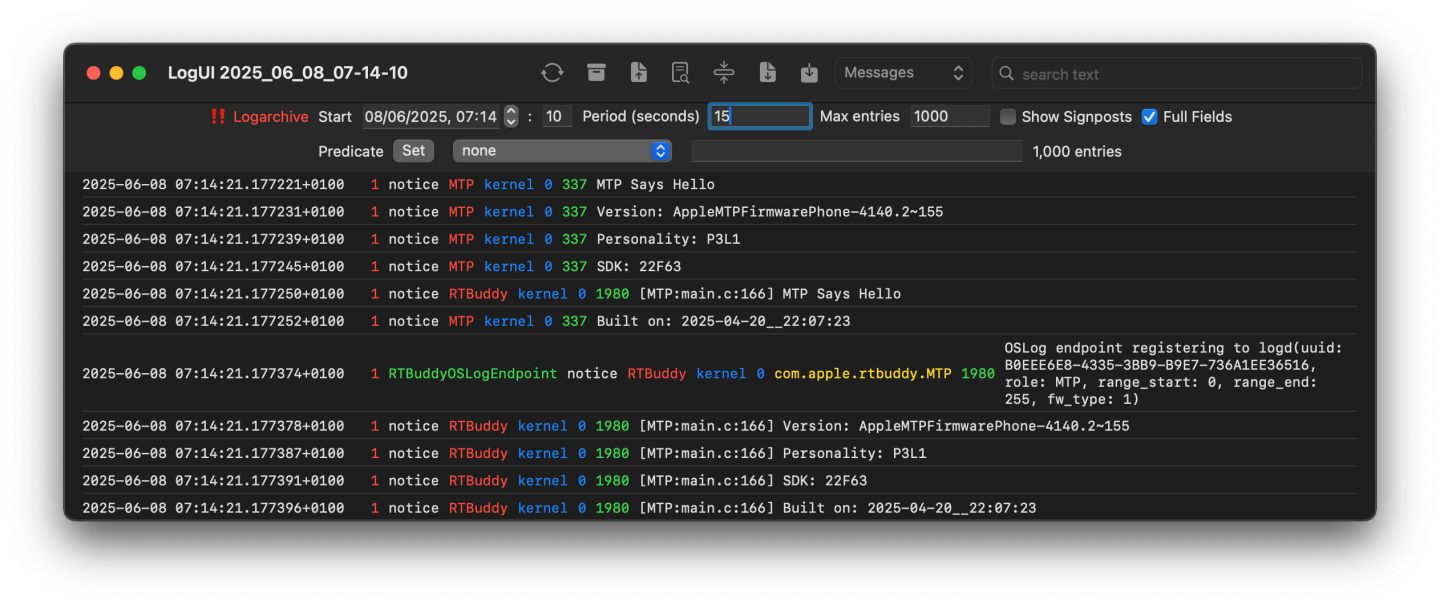Select RTBuddy row '[MTP:main.c:166] Built on'
This screenshot has height=605, width=1440.
click(x=718, y=508)
